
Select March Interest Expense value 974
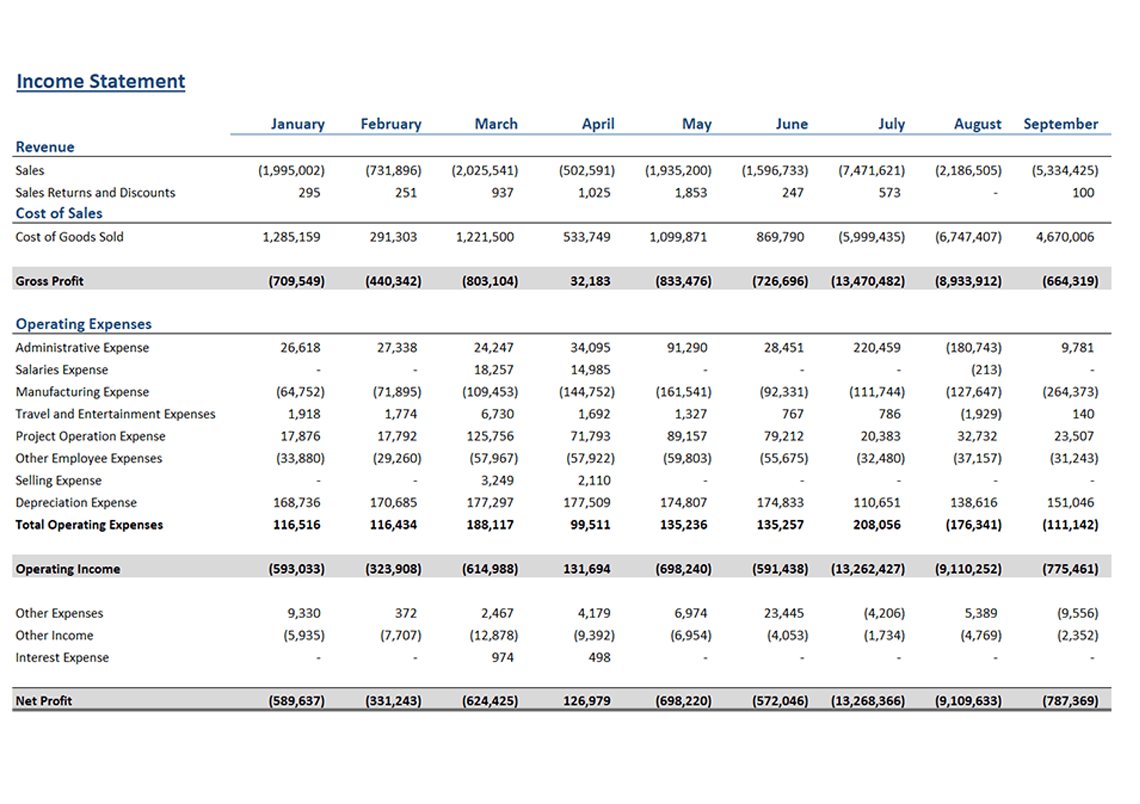coord(502,658)
